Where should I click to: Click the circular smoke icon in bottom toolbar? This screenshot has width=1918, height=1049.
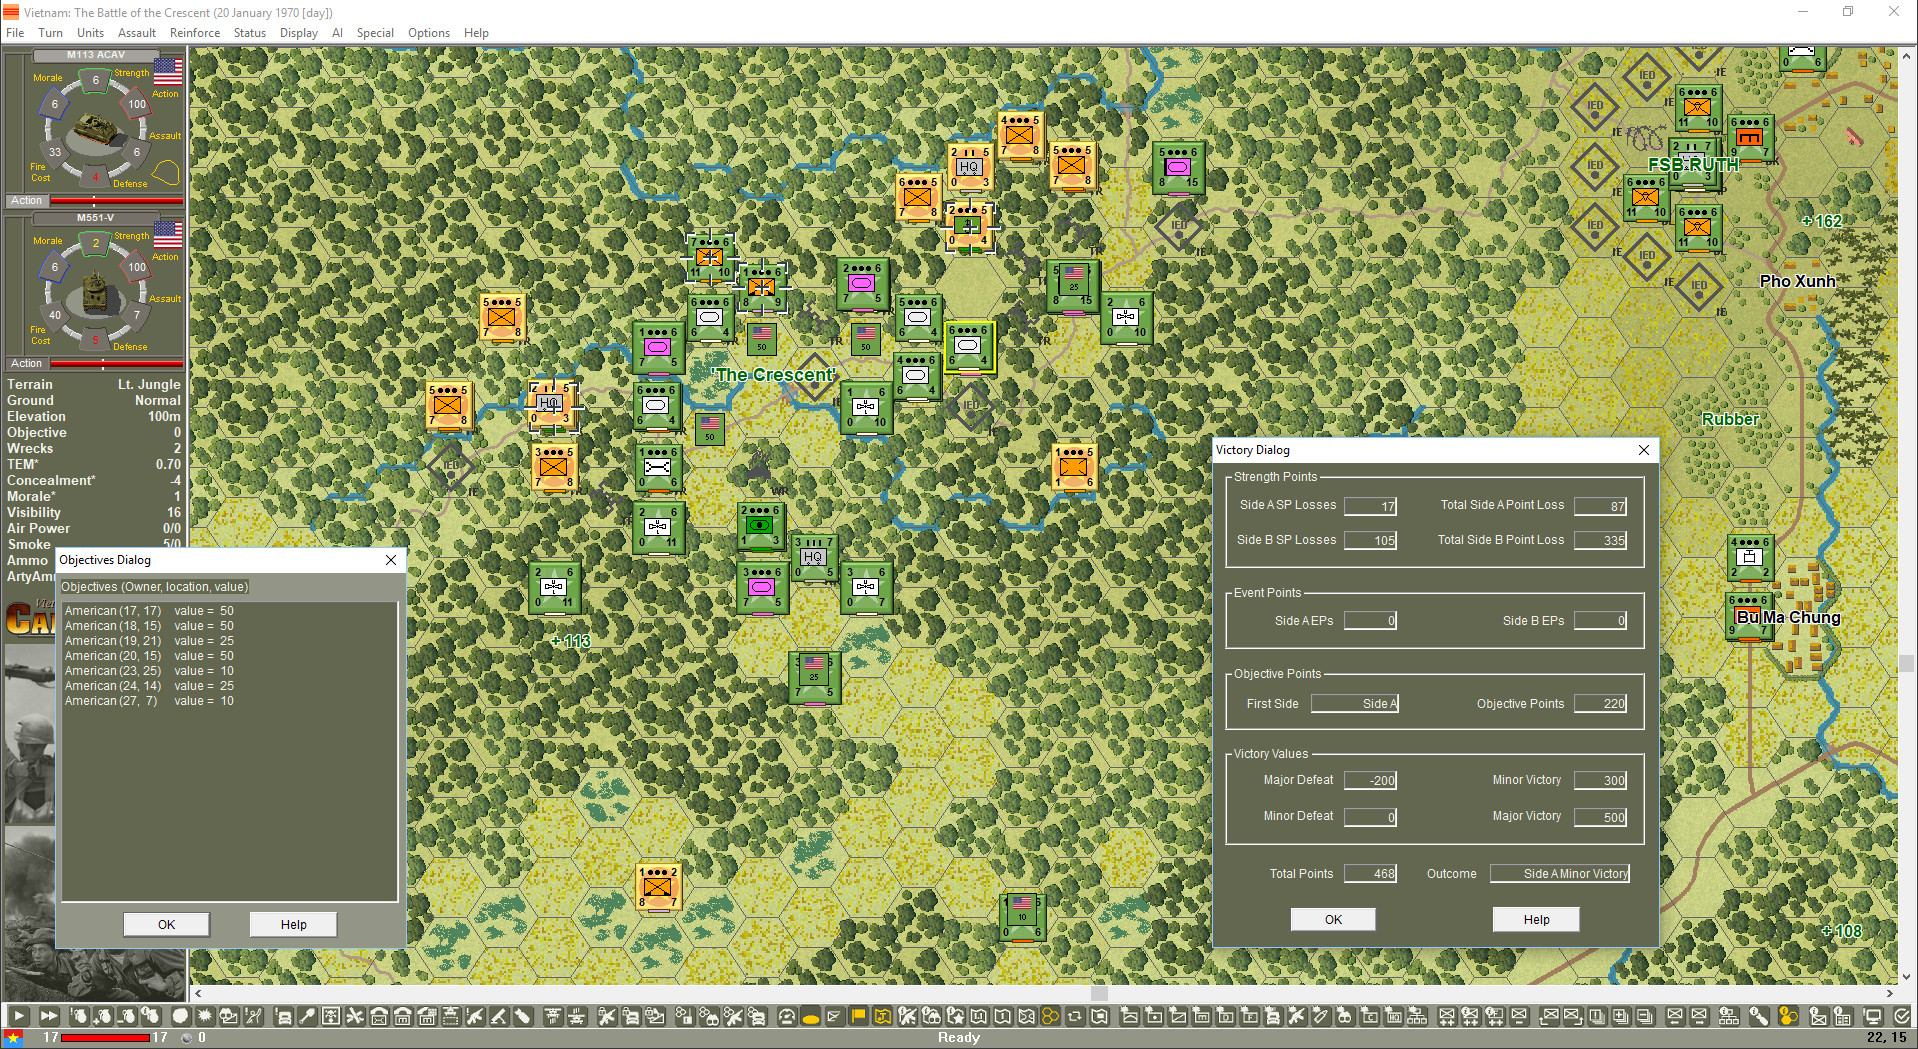181,1016
